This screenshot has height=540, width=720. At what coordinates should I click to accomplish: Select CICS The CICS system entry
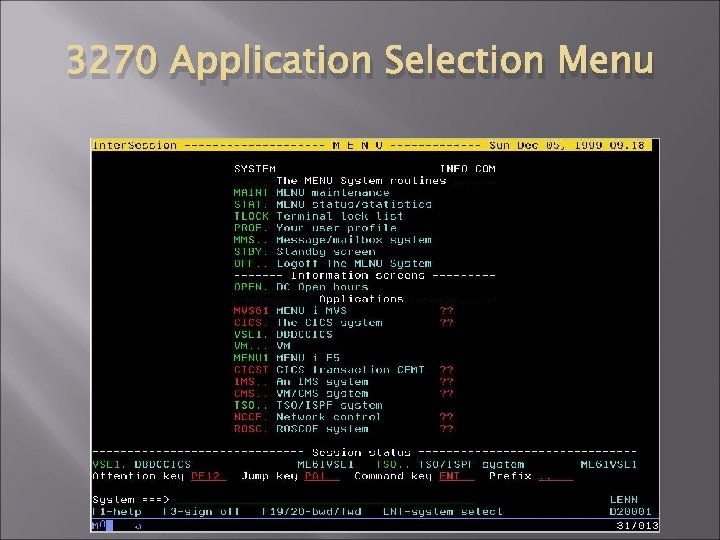click(x=343, y=323)
